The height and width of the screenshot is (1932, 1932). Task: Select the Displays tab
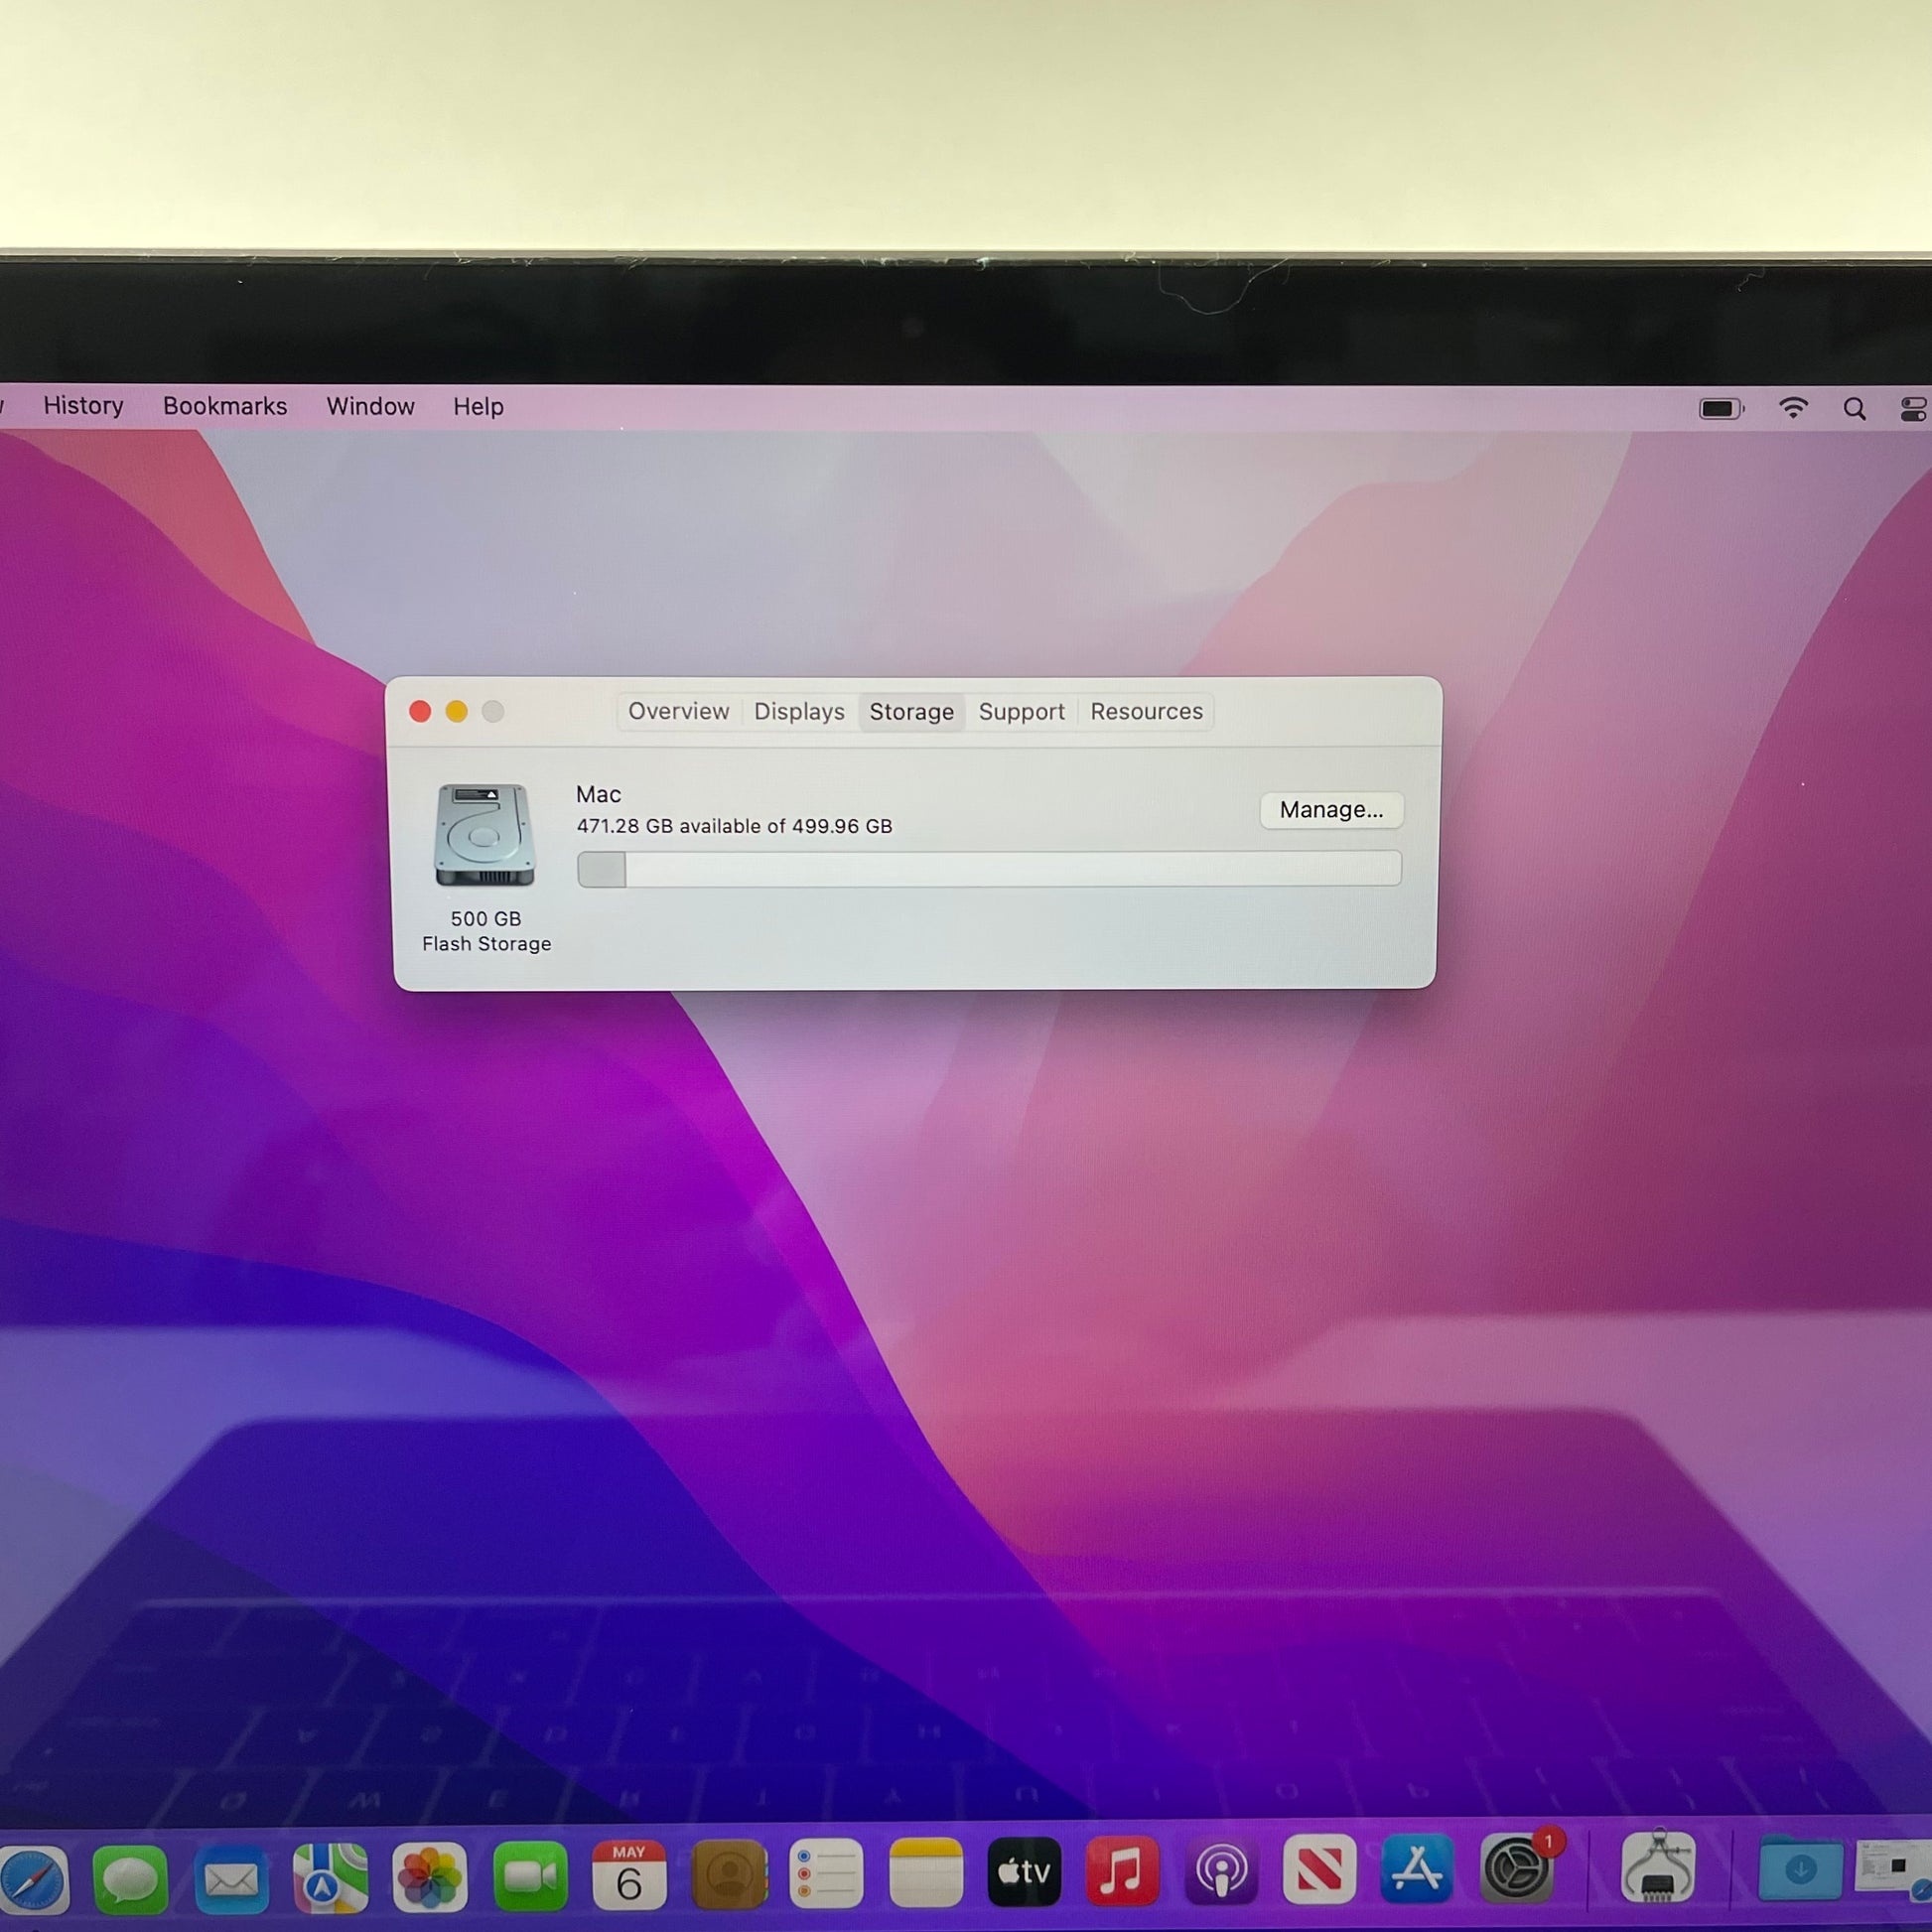[799, 711]
